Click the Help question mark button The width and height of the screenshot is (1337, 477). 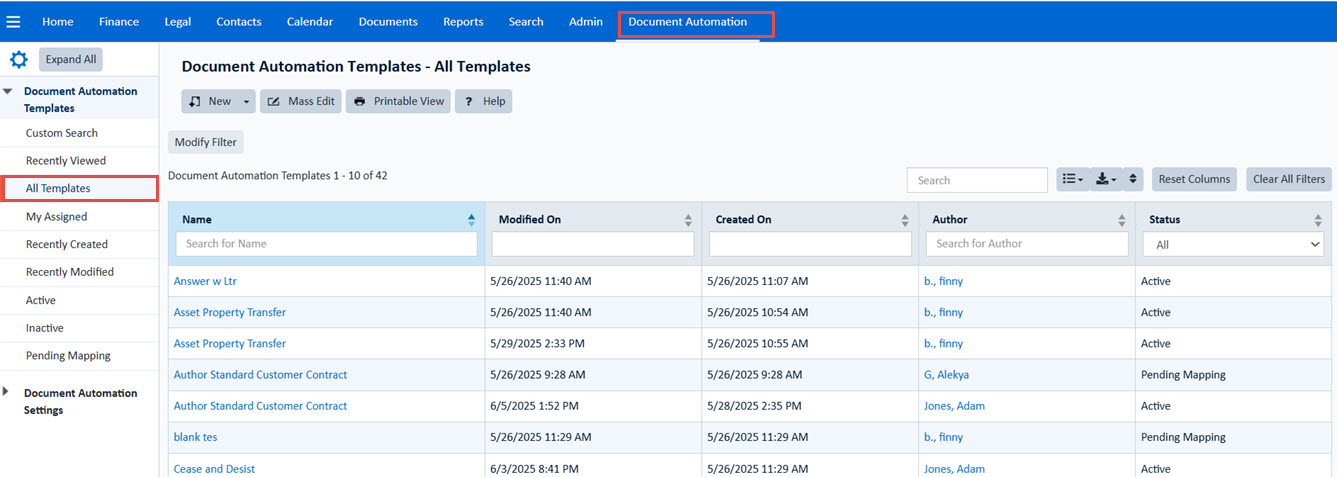click(484, 101)
